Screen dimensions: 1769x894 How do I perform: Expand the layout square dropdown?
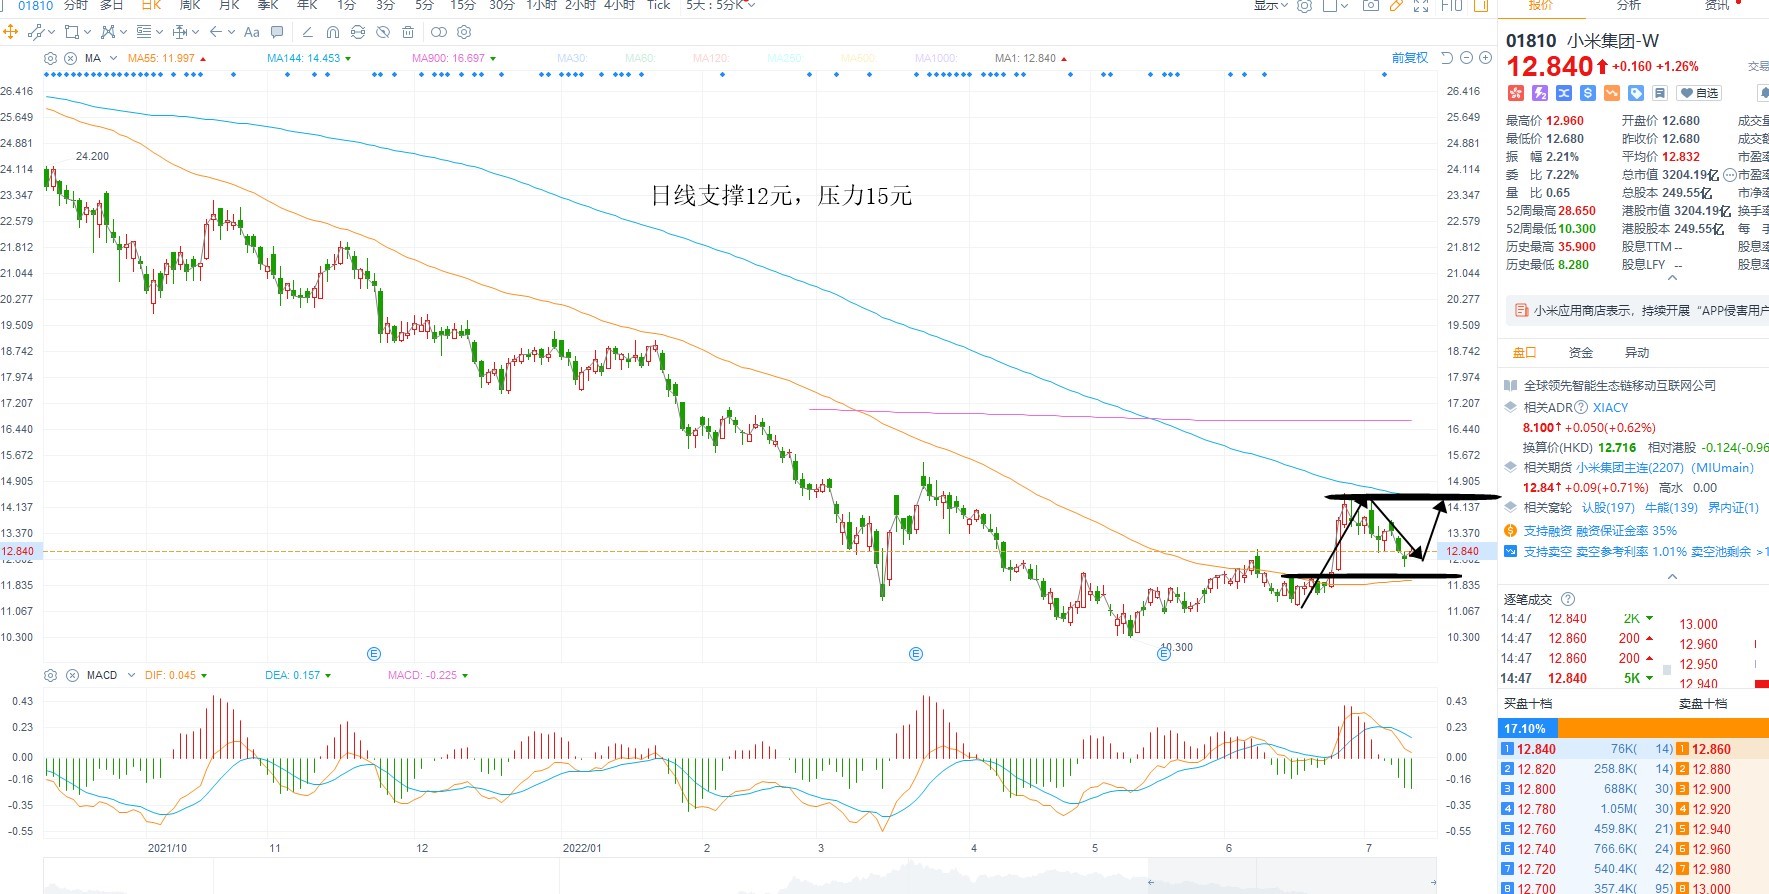click(1345, 5)
